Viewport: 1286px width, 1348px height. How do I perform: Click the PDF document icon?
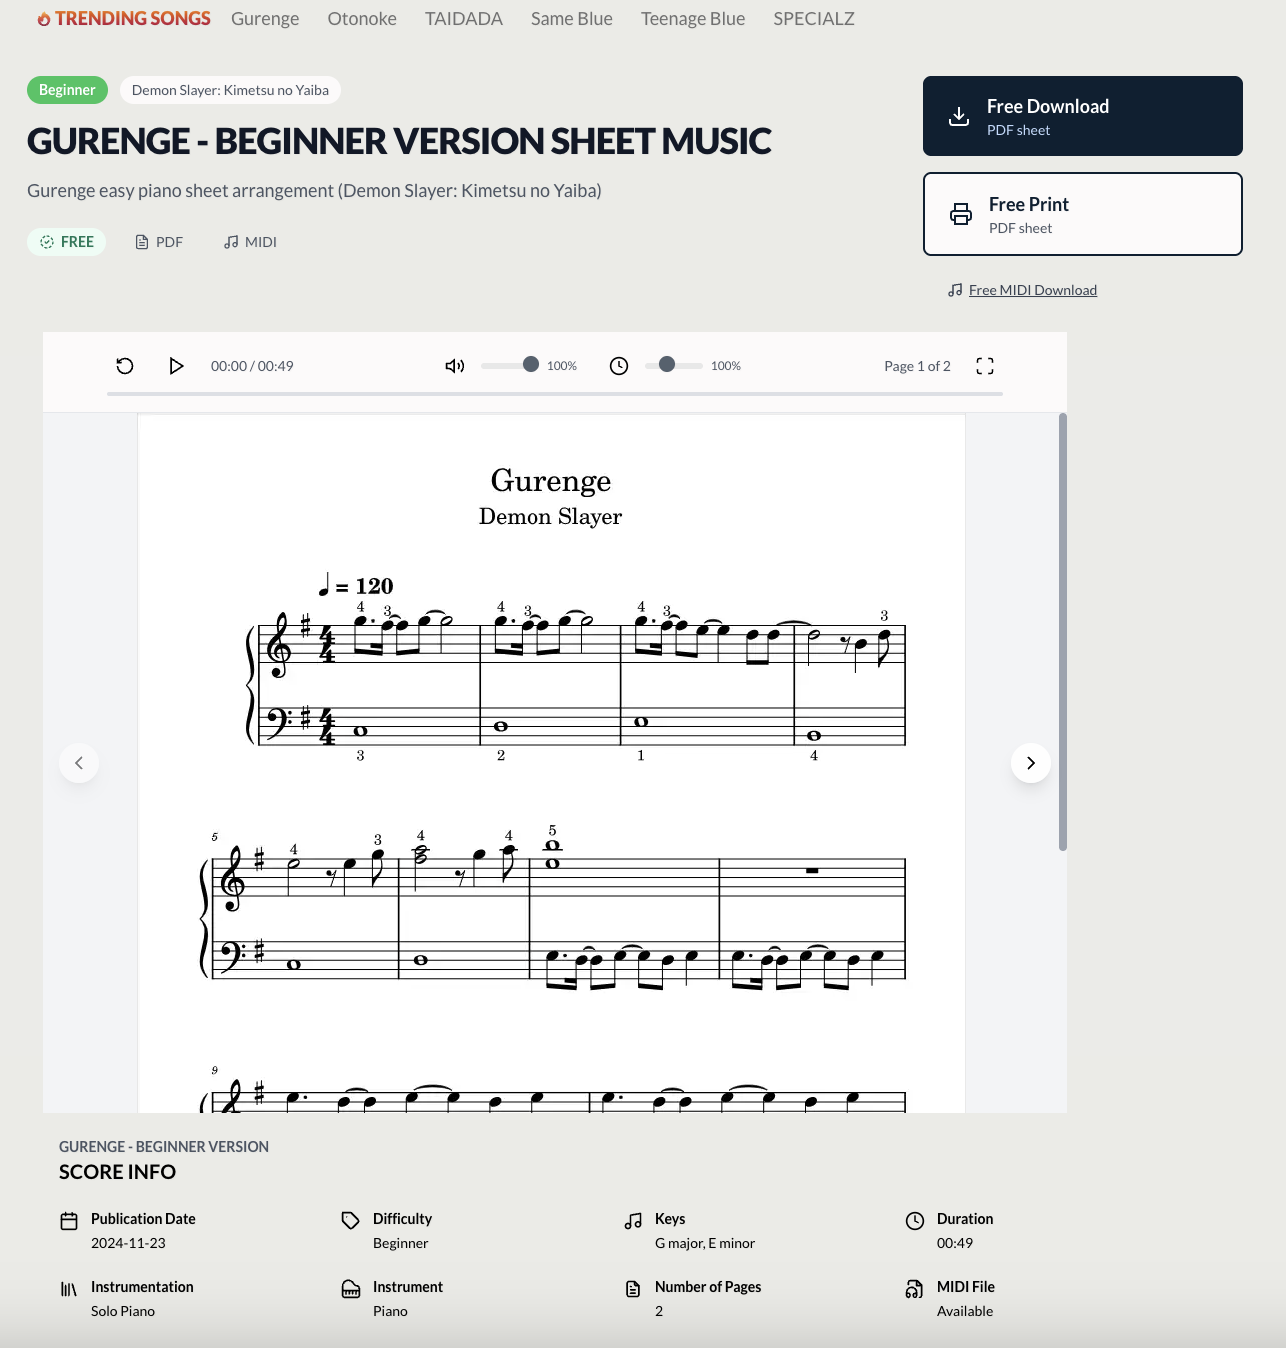[142, 242]
